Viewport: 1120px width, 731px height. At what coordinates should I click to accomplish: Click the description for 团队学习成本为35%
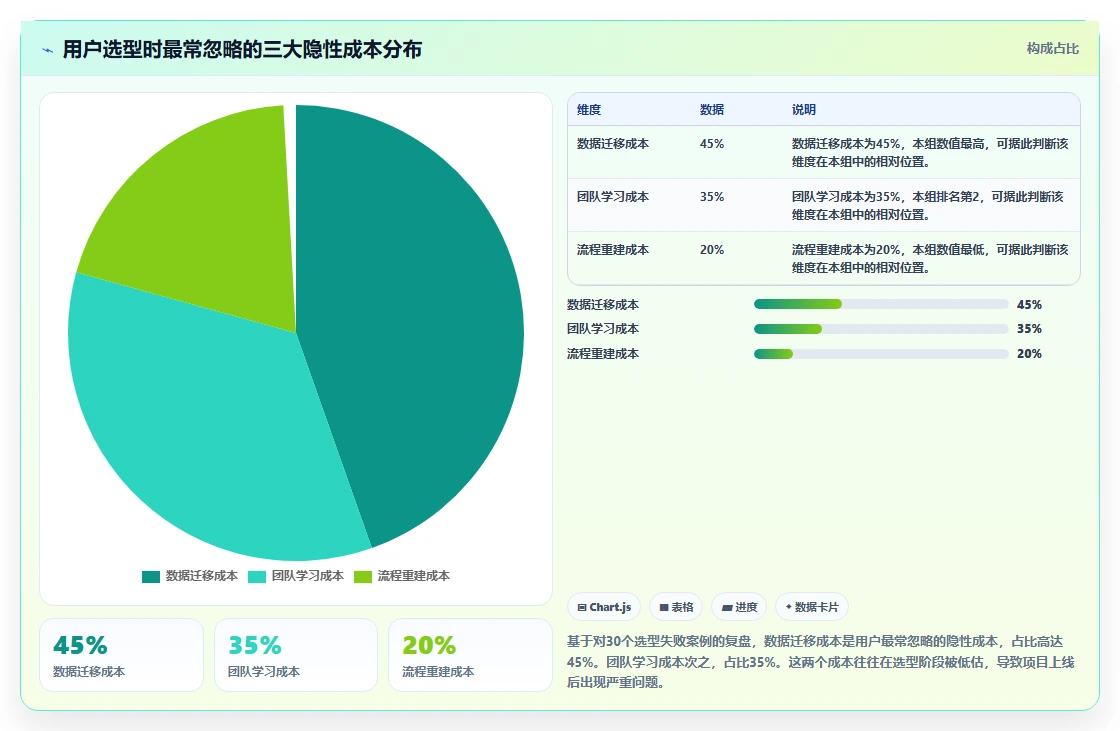pyautogui.click(x=928, y=206)
